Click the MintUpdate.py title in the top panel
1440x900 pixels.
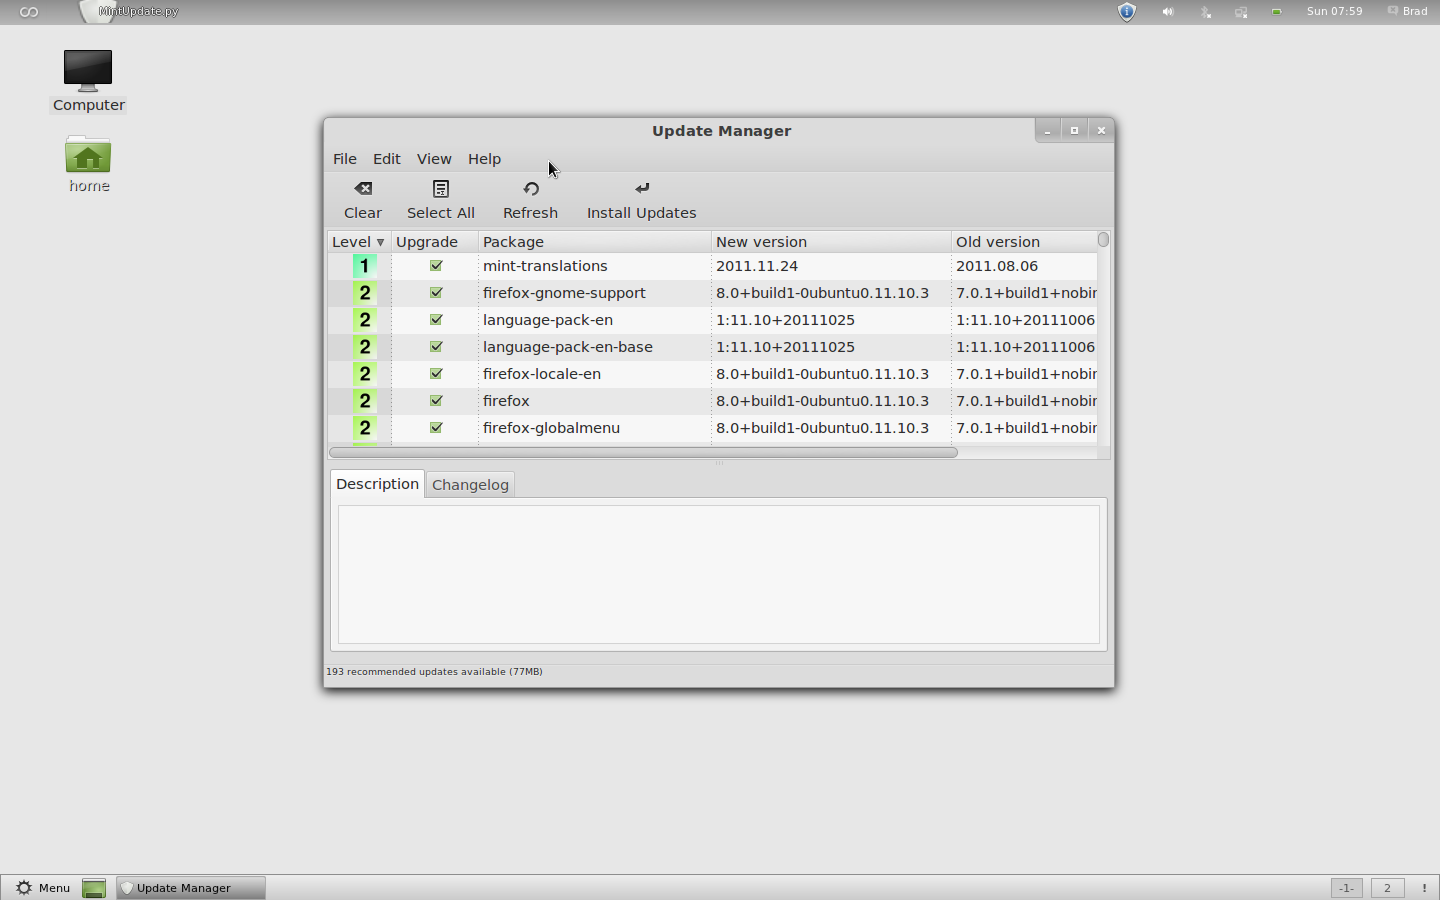pyautogui.click(x=138, y=12)
